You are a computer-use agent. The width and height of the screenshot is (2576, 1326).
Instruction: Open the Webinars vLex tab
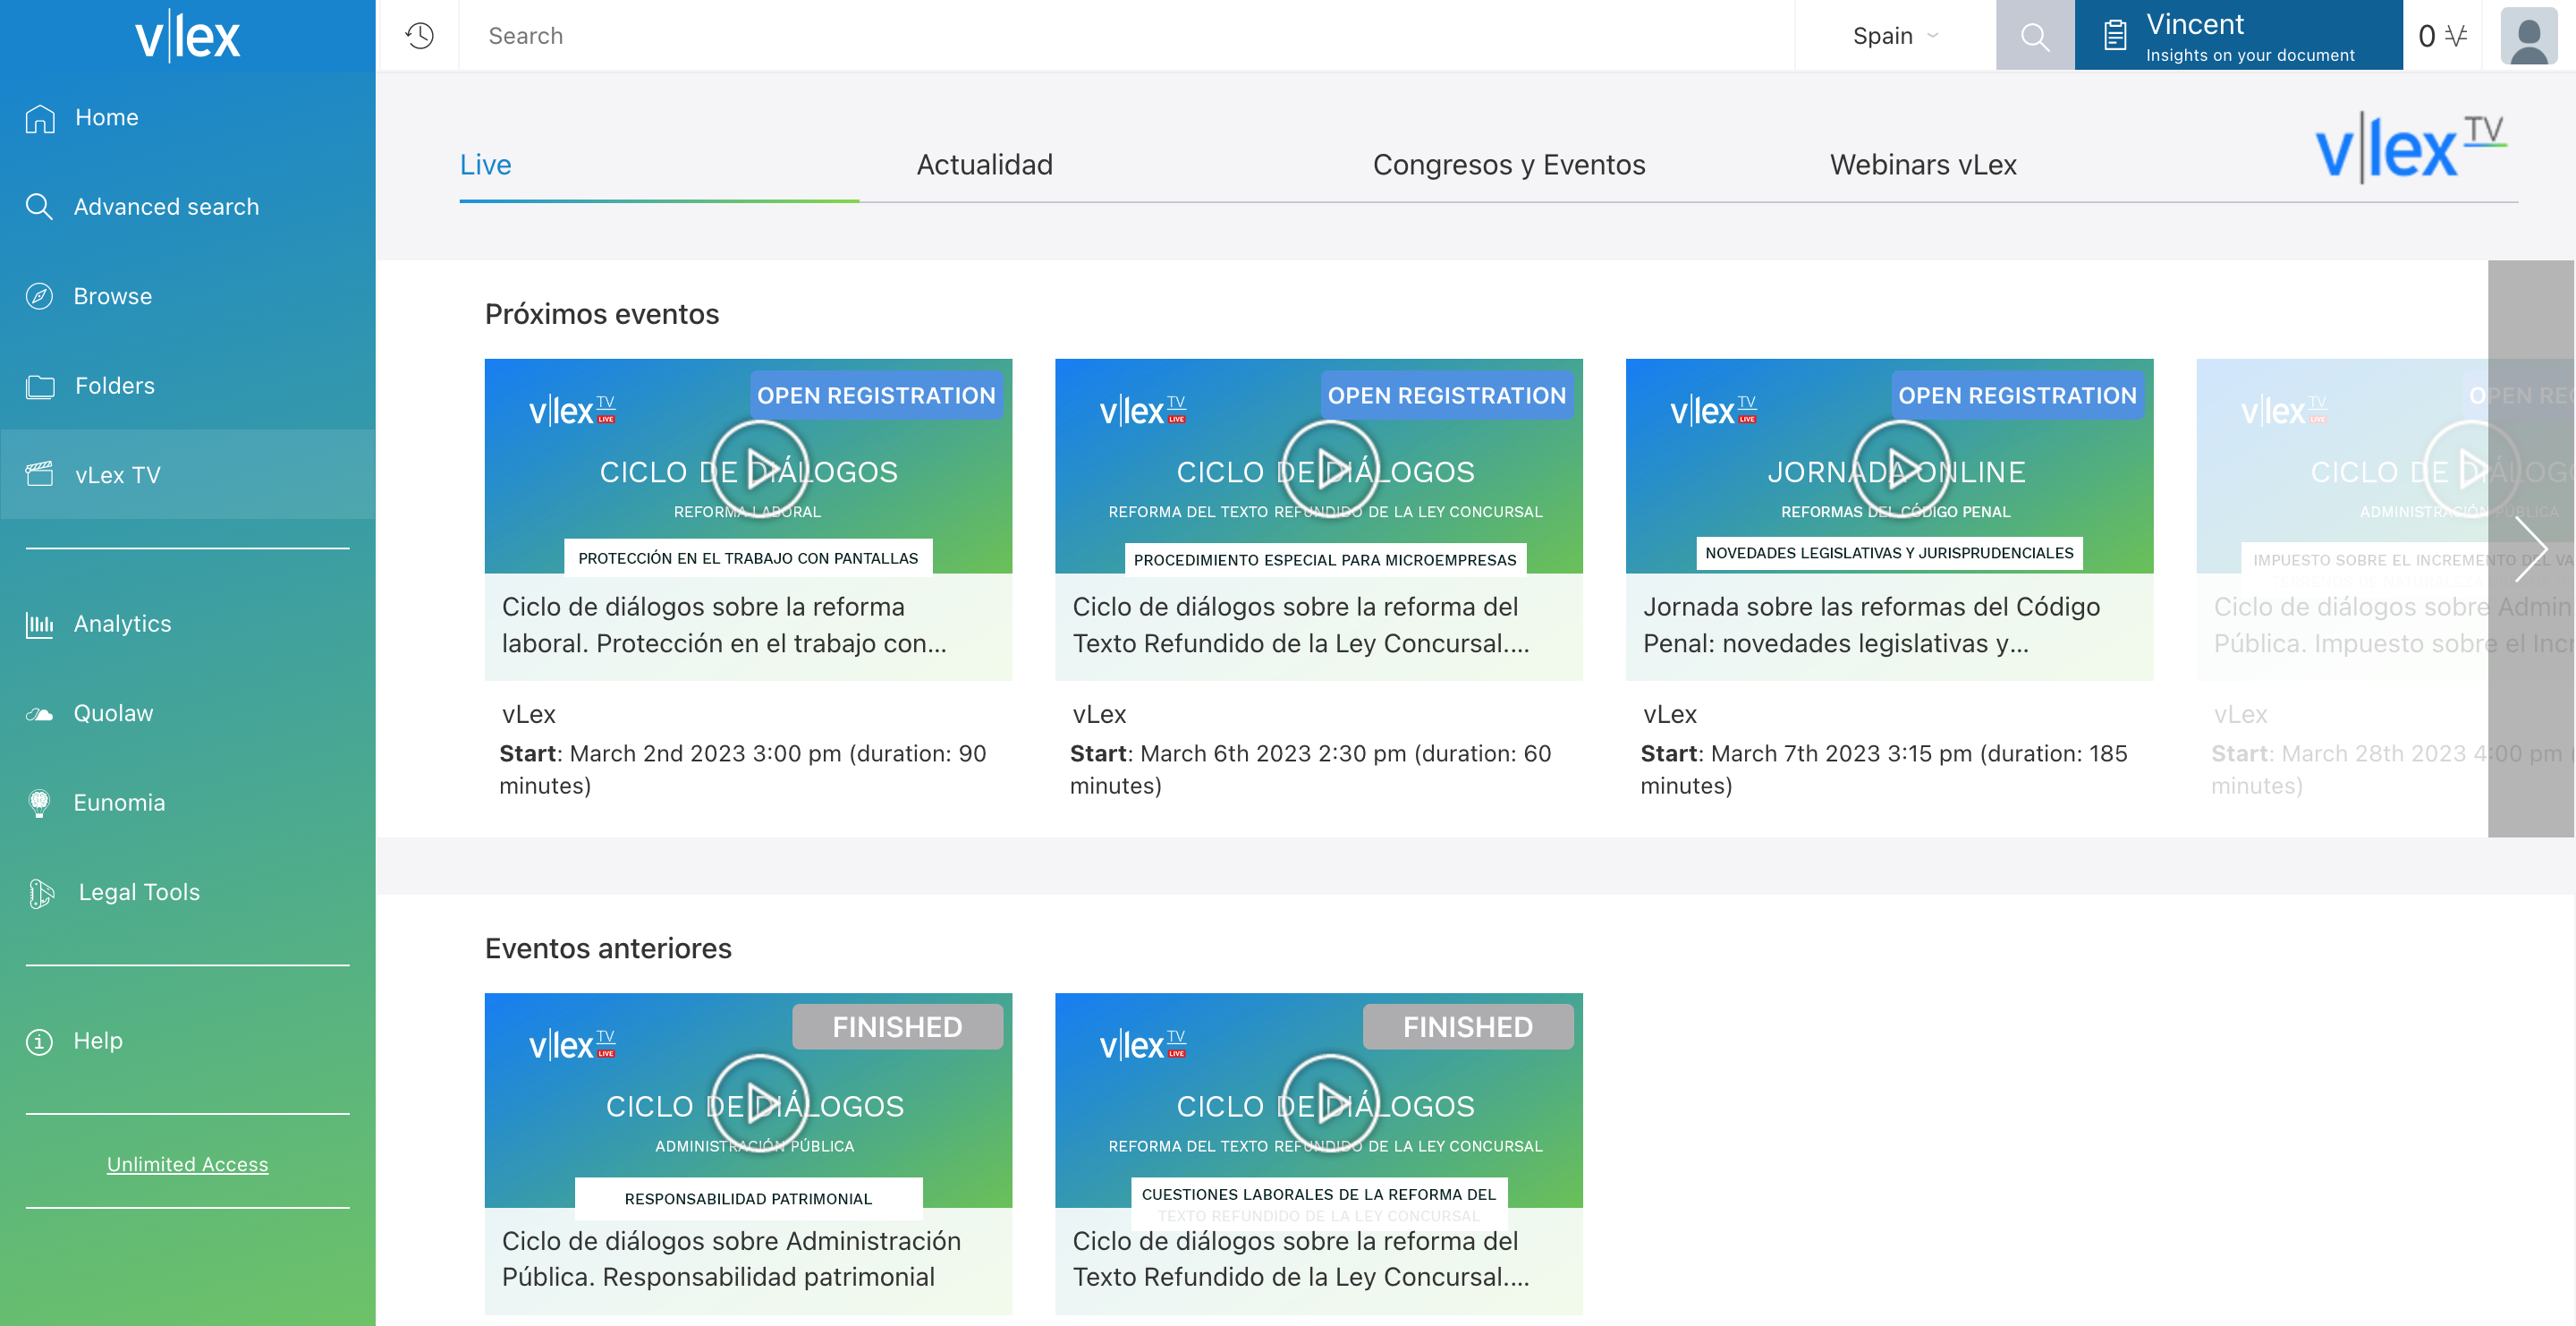[x=1922, y=165]
